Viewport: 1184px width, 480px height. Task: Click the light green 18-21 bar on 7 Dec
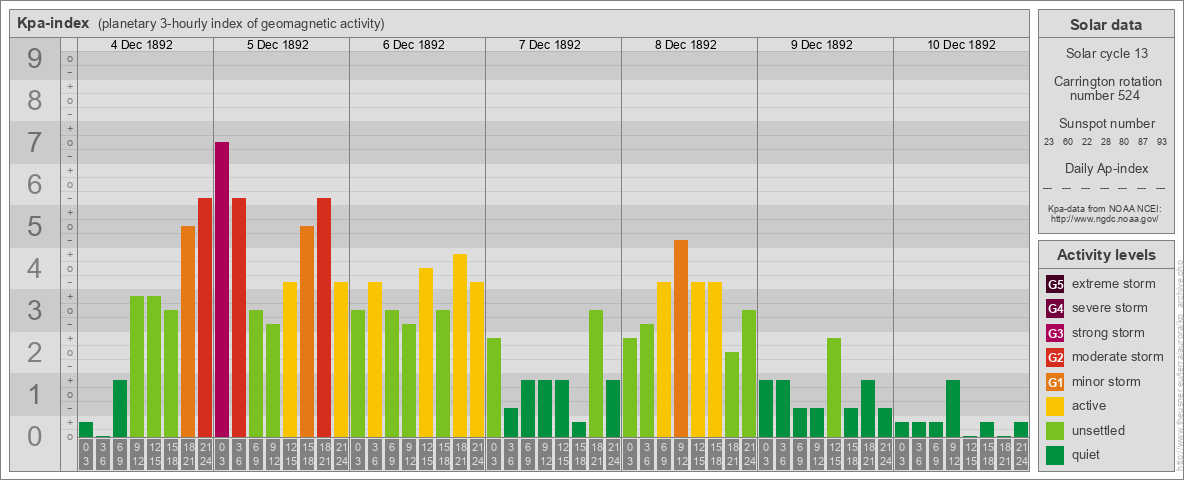[x=596, y=374]
